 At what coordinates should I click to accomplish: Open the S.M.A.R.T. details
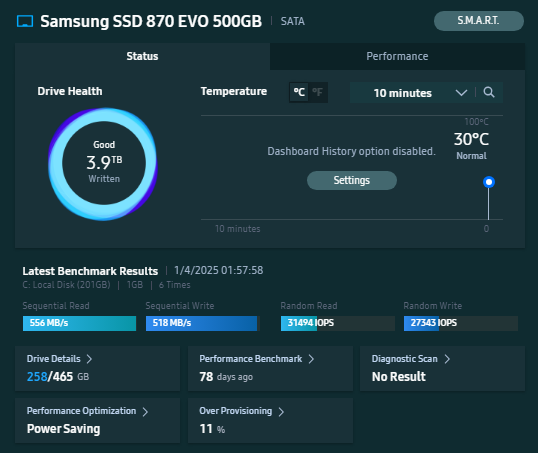click(479, 21)
